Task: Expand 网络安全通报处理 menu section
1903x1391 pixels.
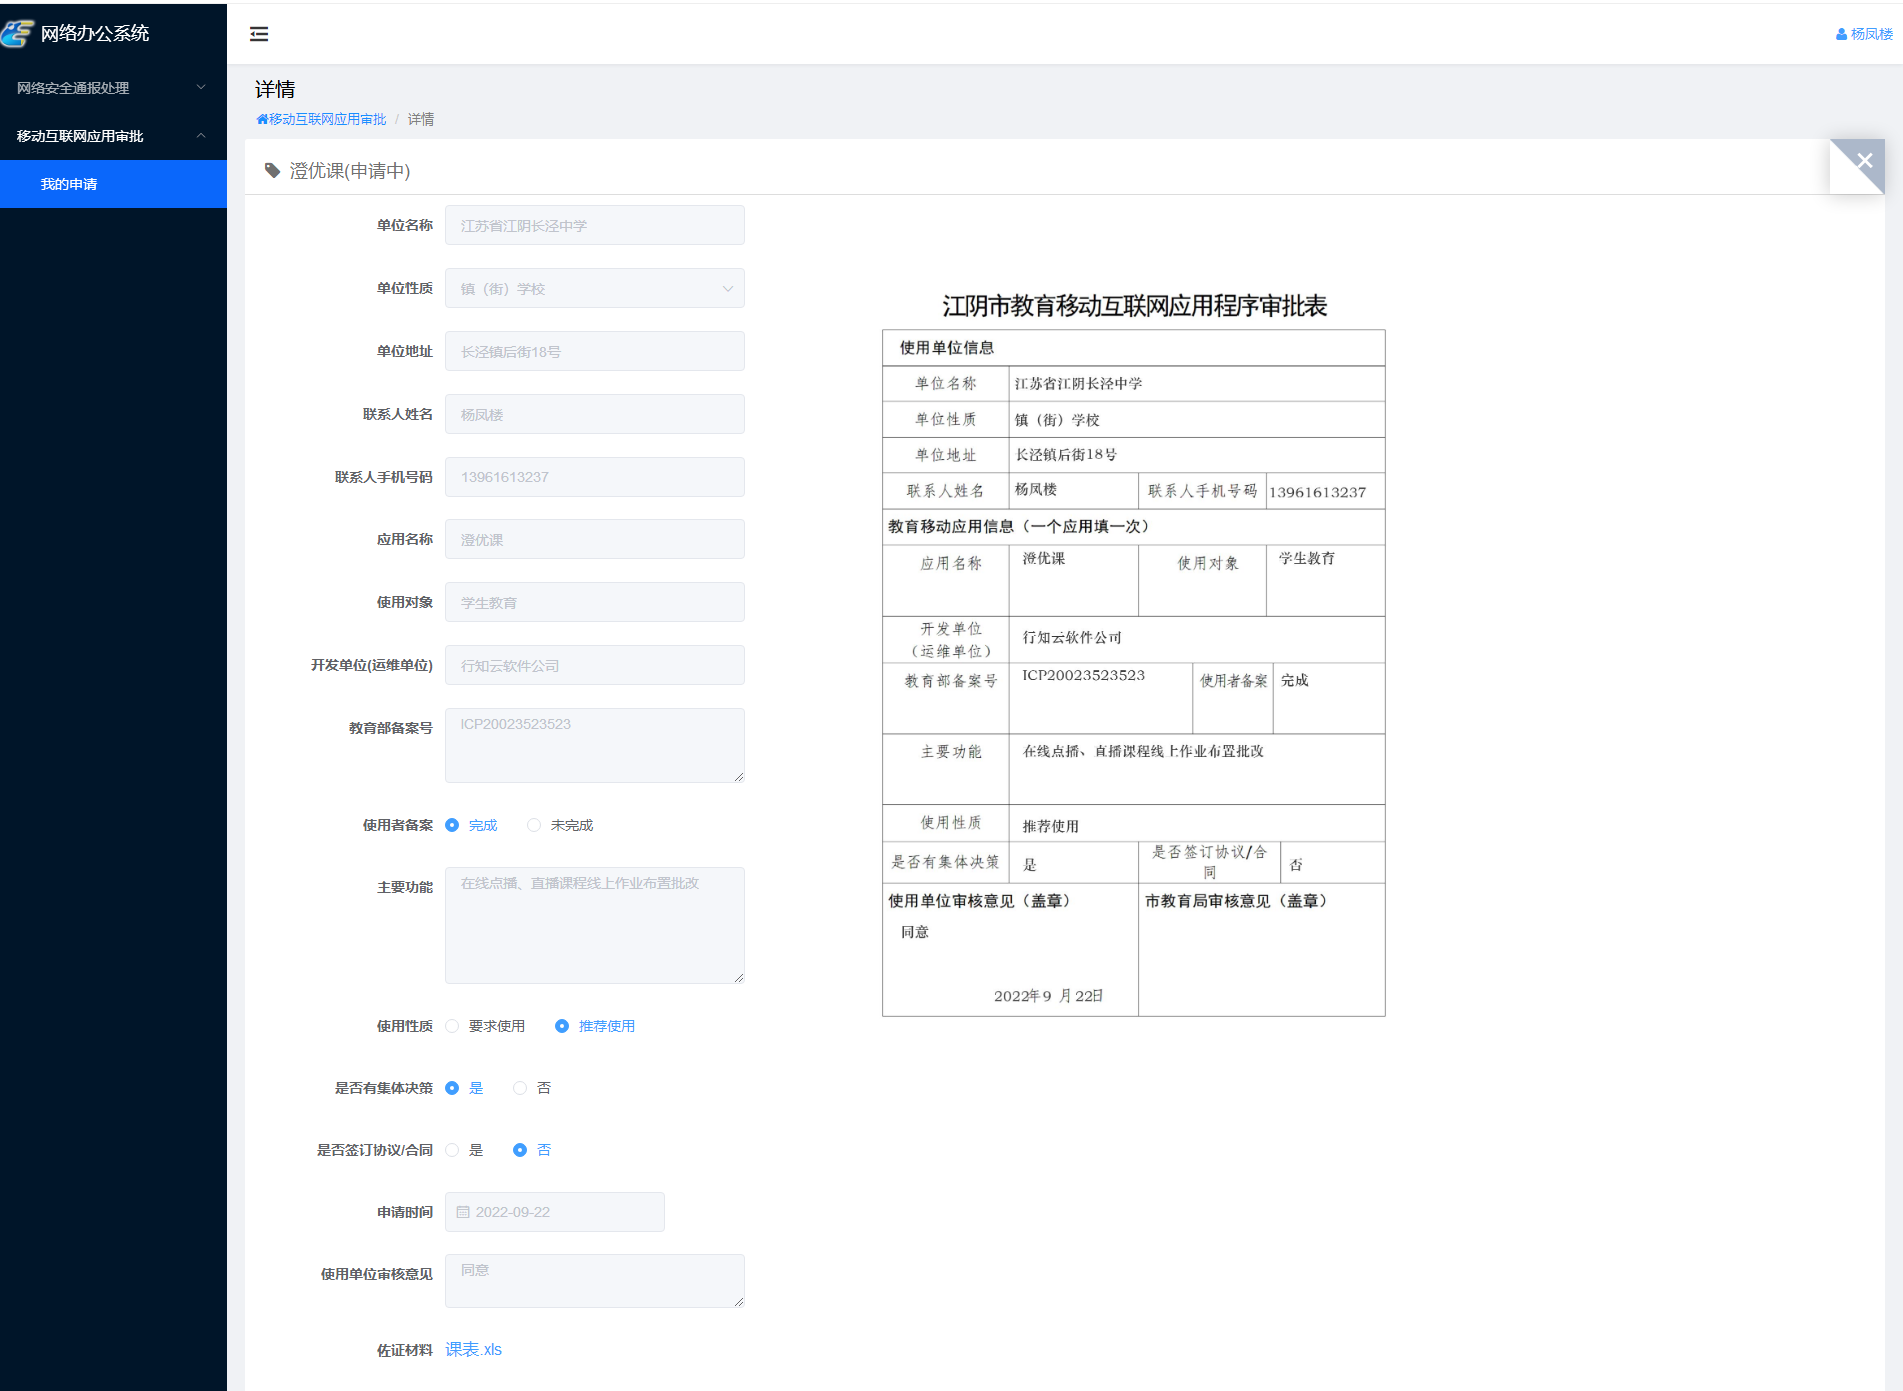Action: click(x=113, y=88)
